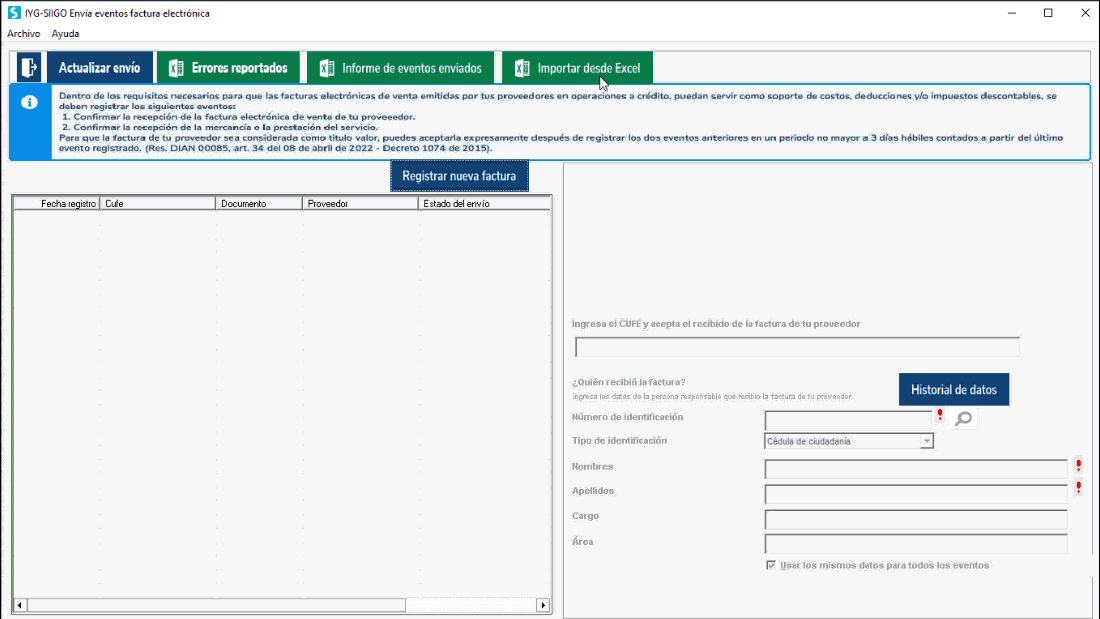Sort by Documento column header
This screenshot has height=619, width=1100.
coord(259,204)
